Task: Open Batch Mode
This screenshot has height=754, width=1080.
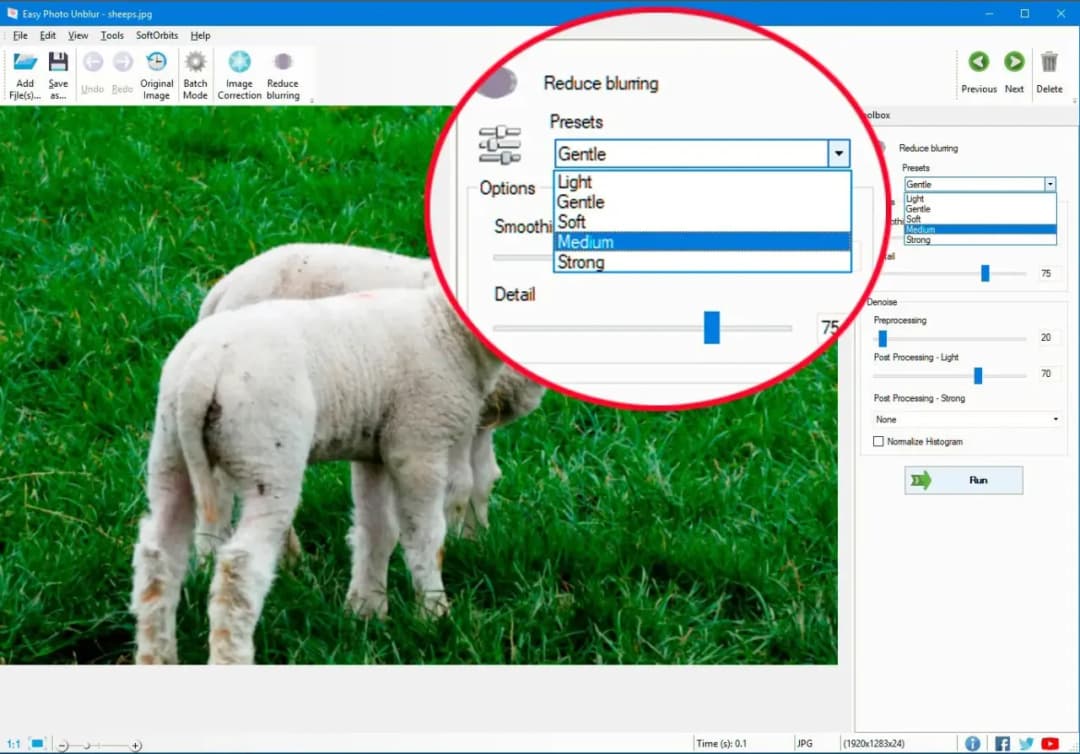Action: coord(195,74)
